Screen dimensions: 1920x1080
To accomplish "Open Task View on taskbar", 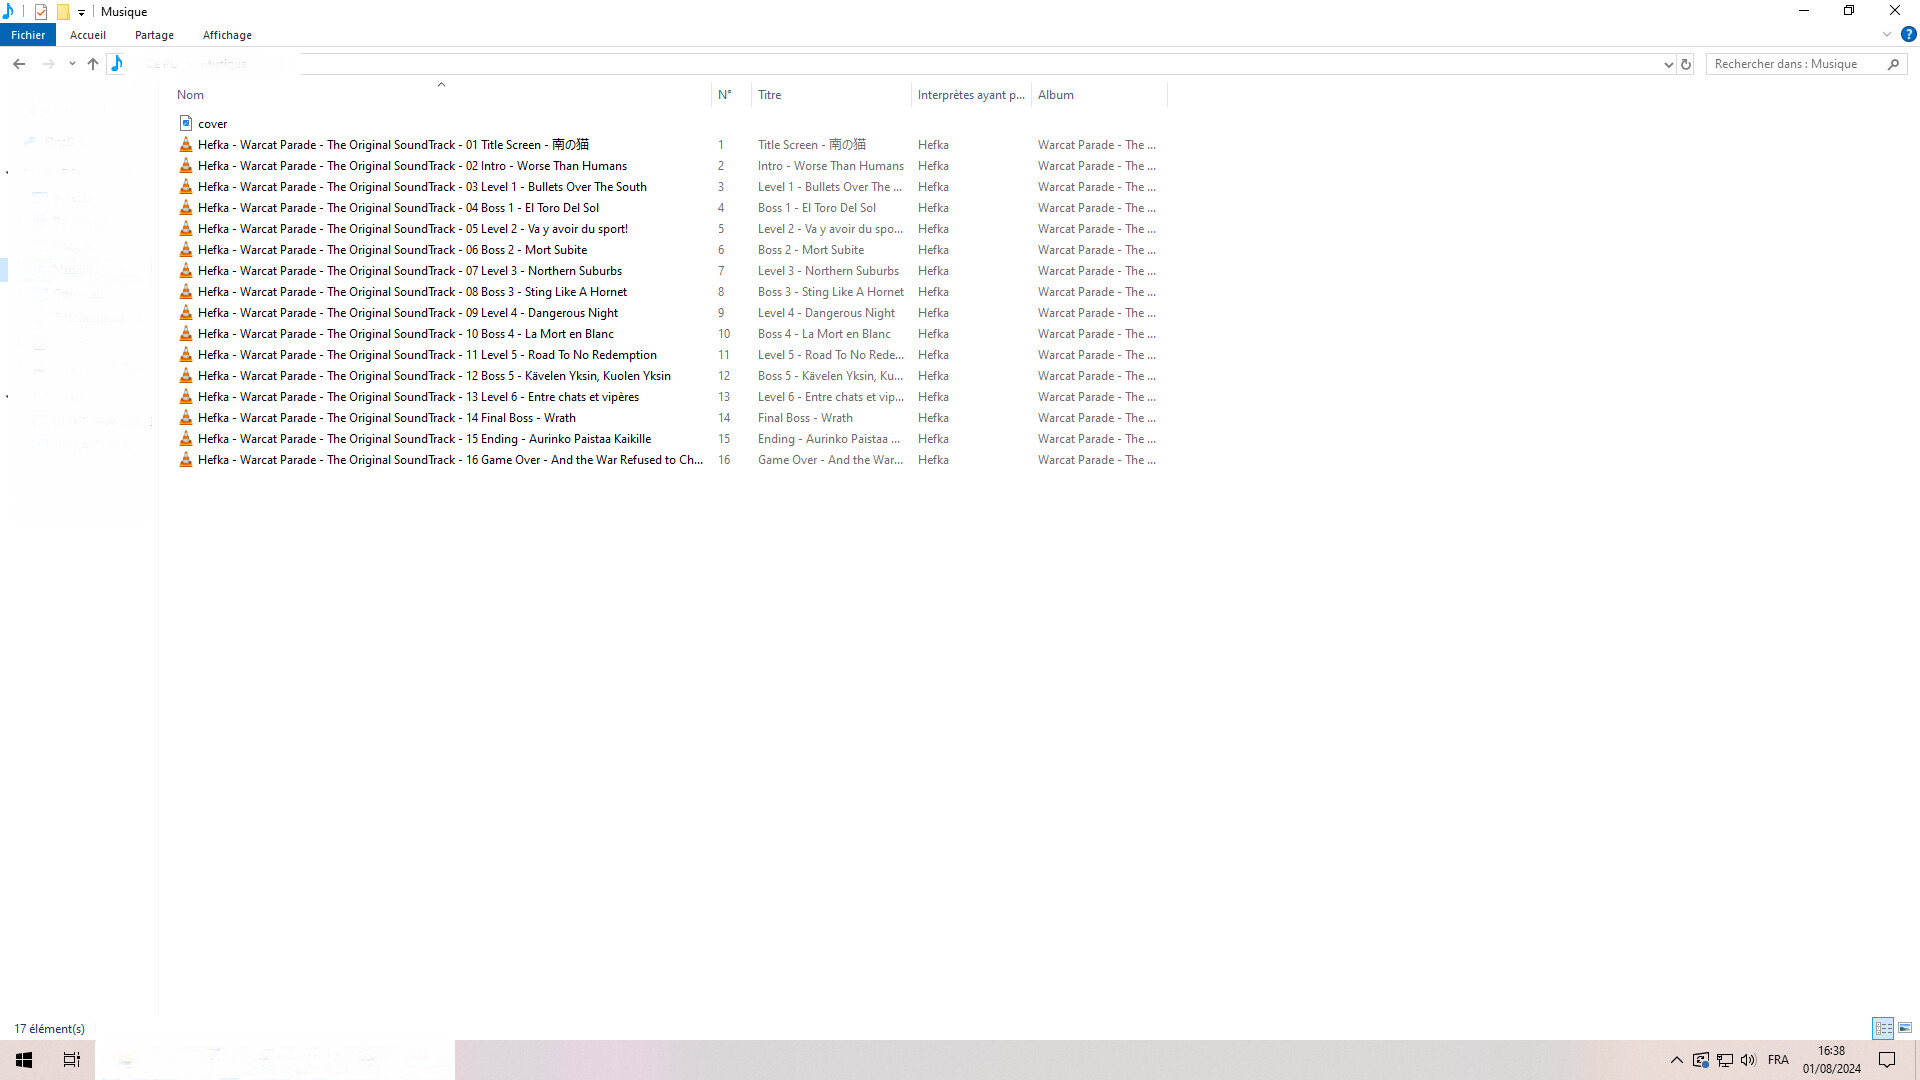I will 72,1060.
